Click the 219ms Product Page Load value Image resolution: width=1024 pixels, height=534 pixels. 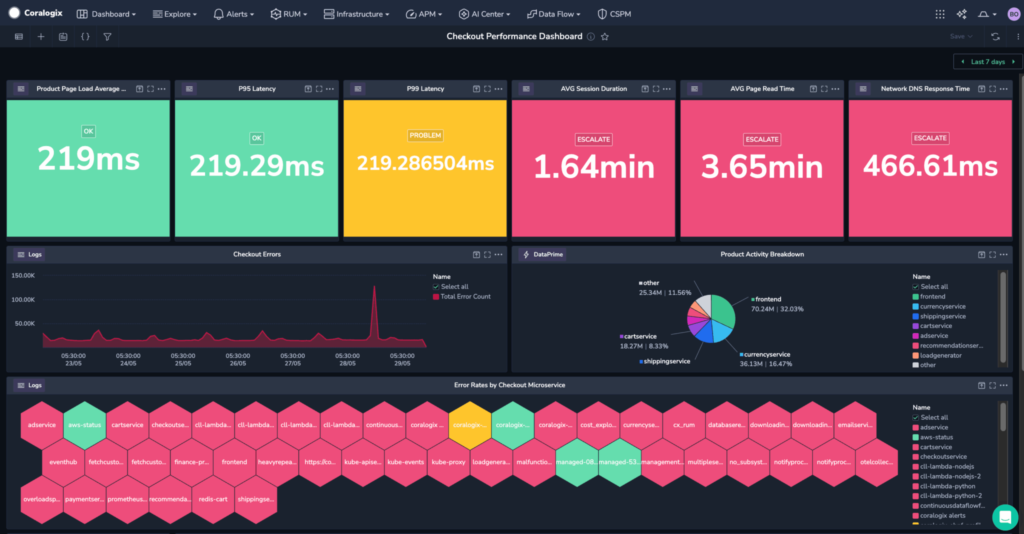click(x=88, y=159)
